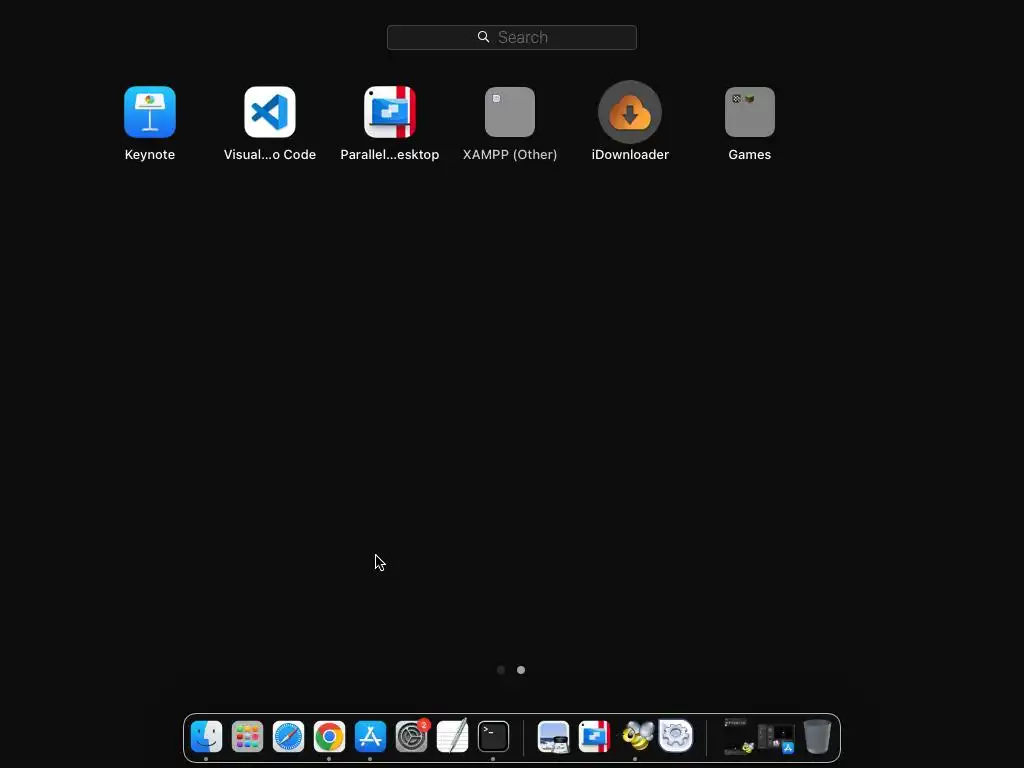Switch to the first Launchpad page dot
The width and height of the screenshot is (1024, 768).
[x=501, y=670]
